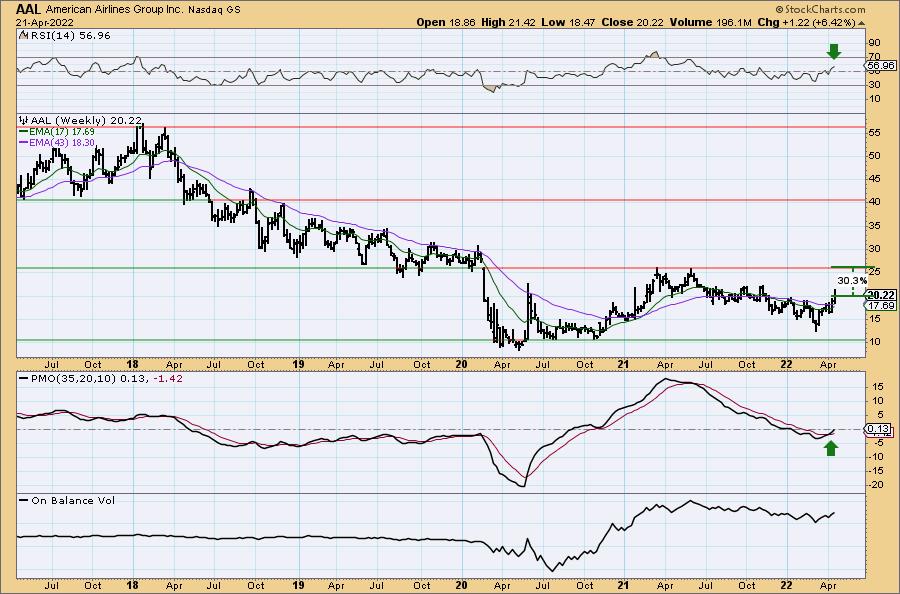Image resolution: width=900 pixels, height=594 pixels.
Task: Click the American Airlines Group Inc. company name
Action: coord(114,10)
